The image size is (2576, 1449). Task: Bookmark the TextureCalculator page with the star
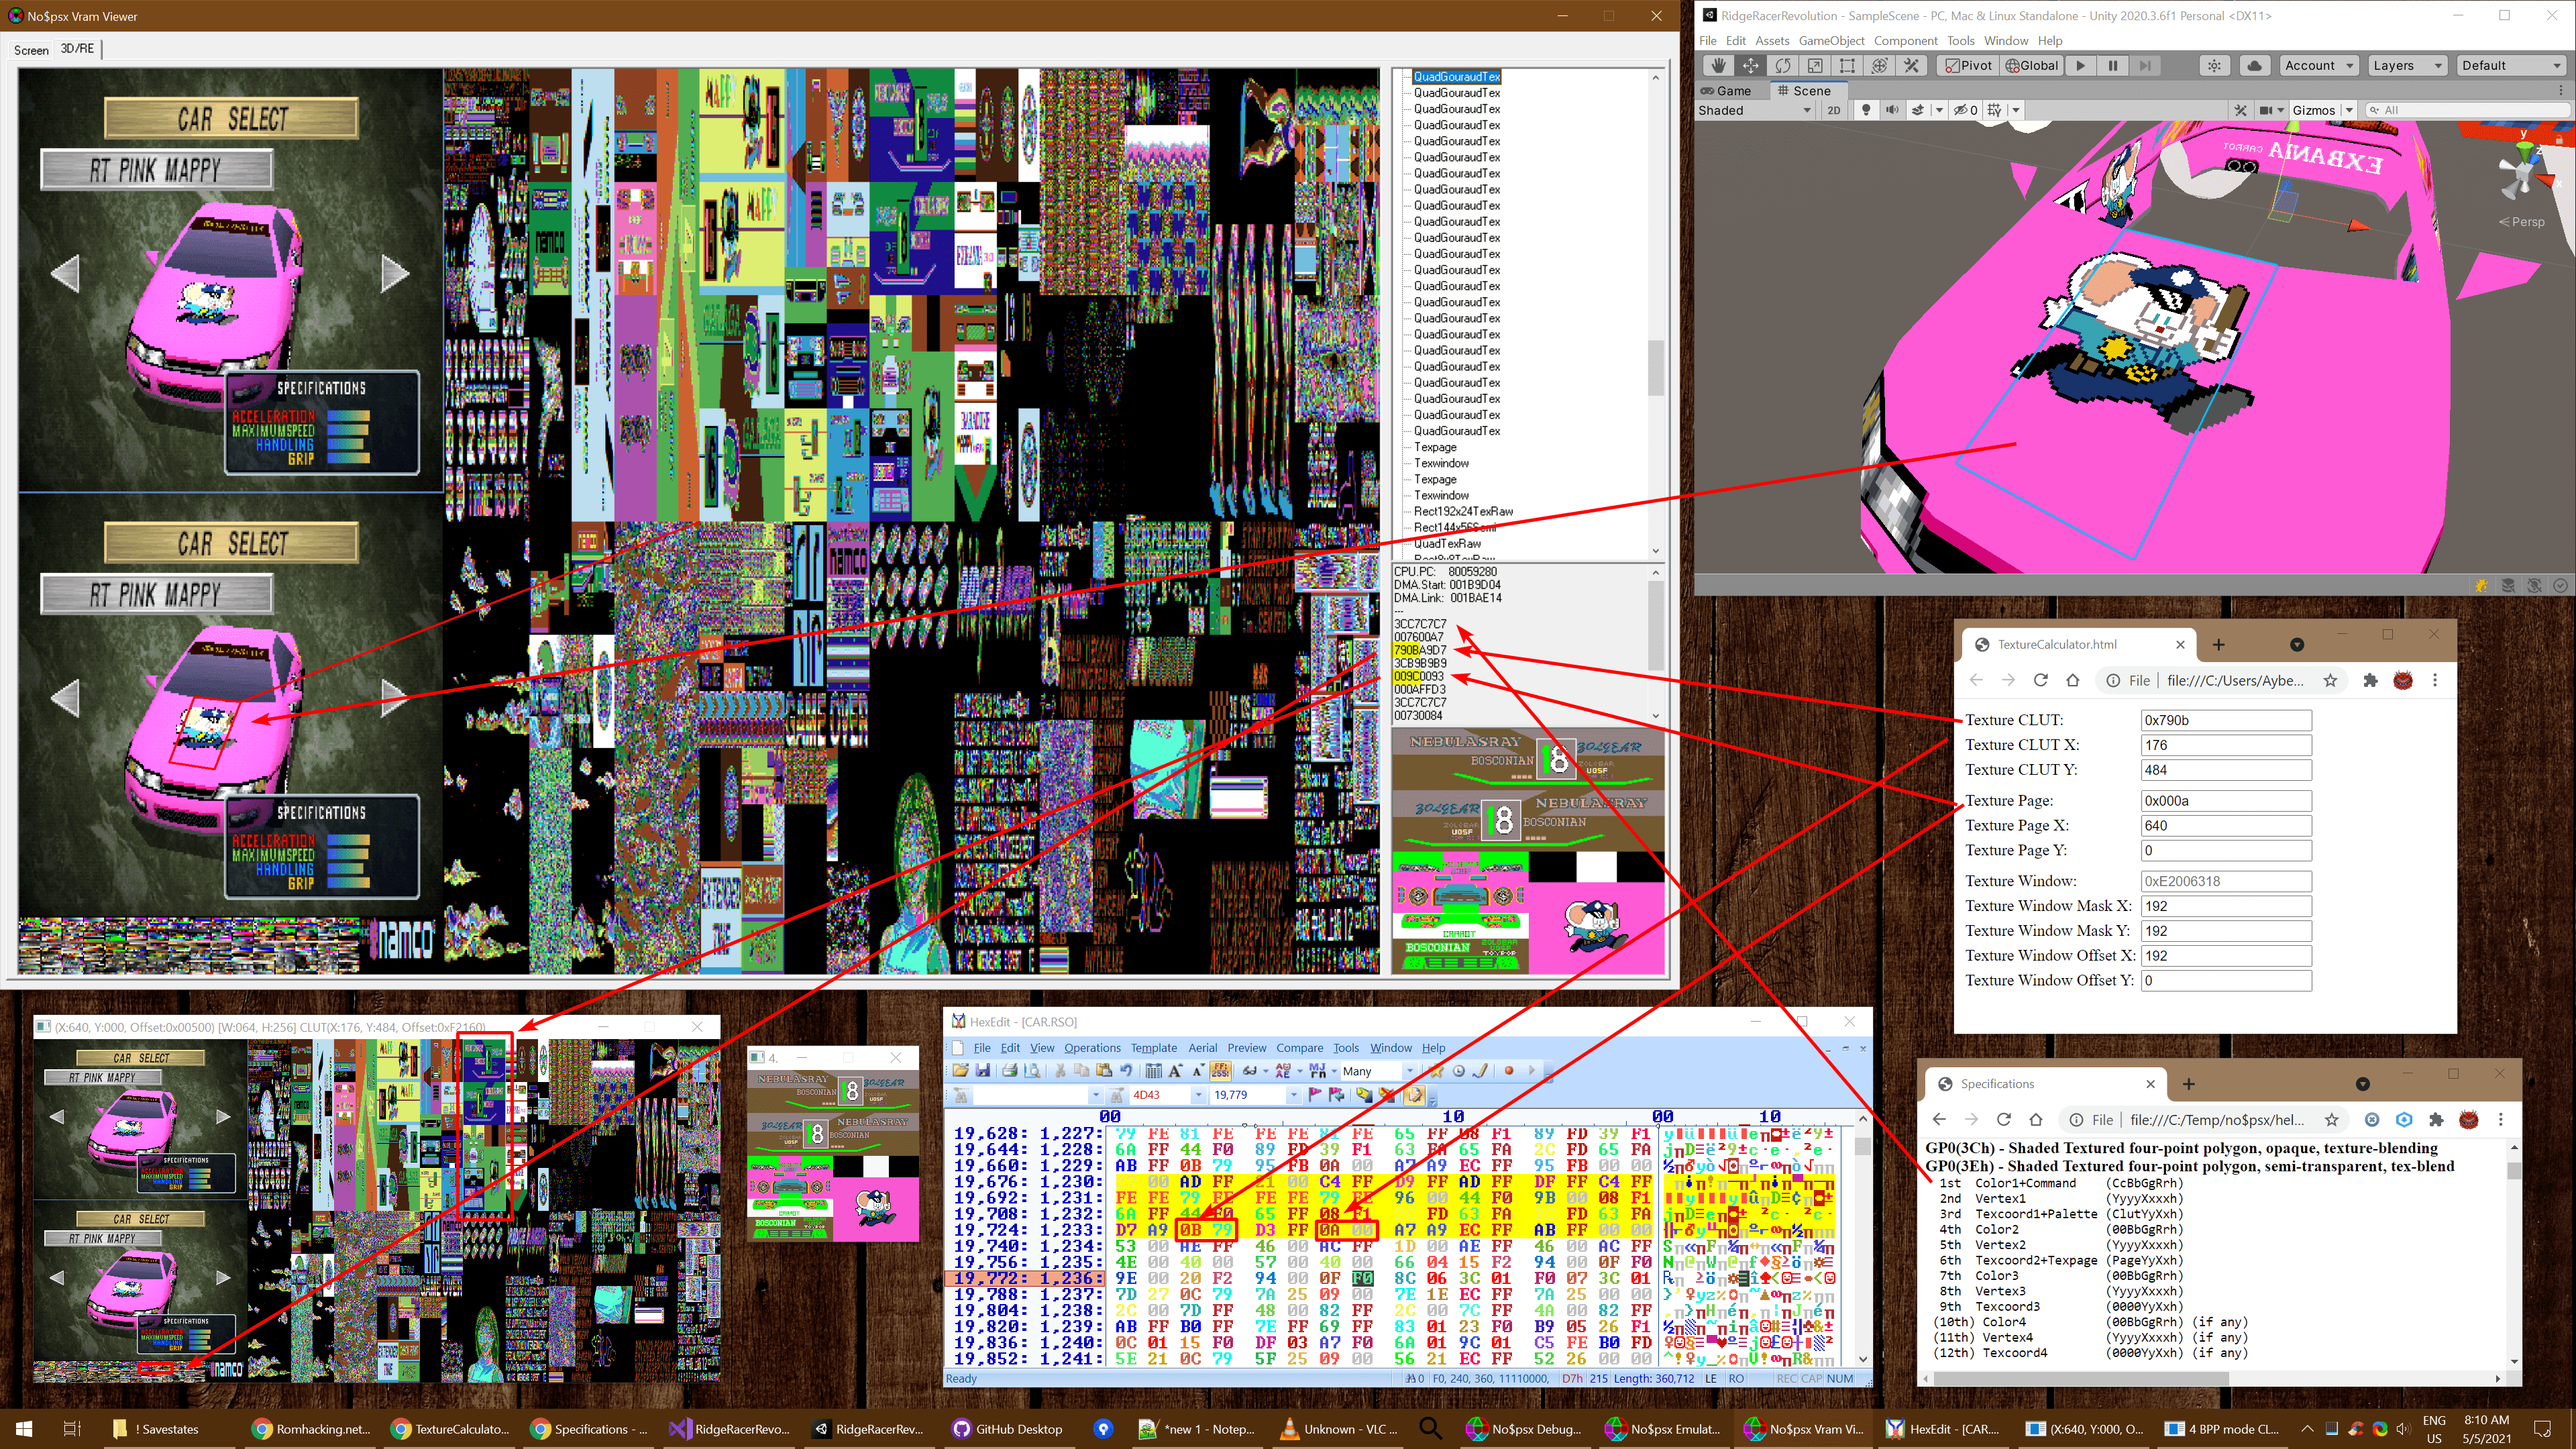point(2330,681)
